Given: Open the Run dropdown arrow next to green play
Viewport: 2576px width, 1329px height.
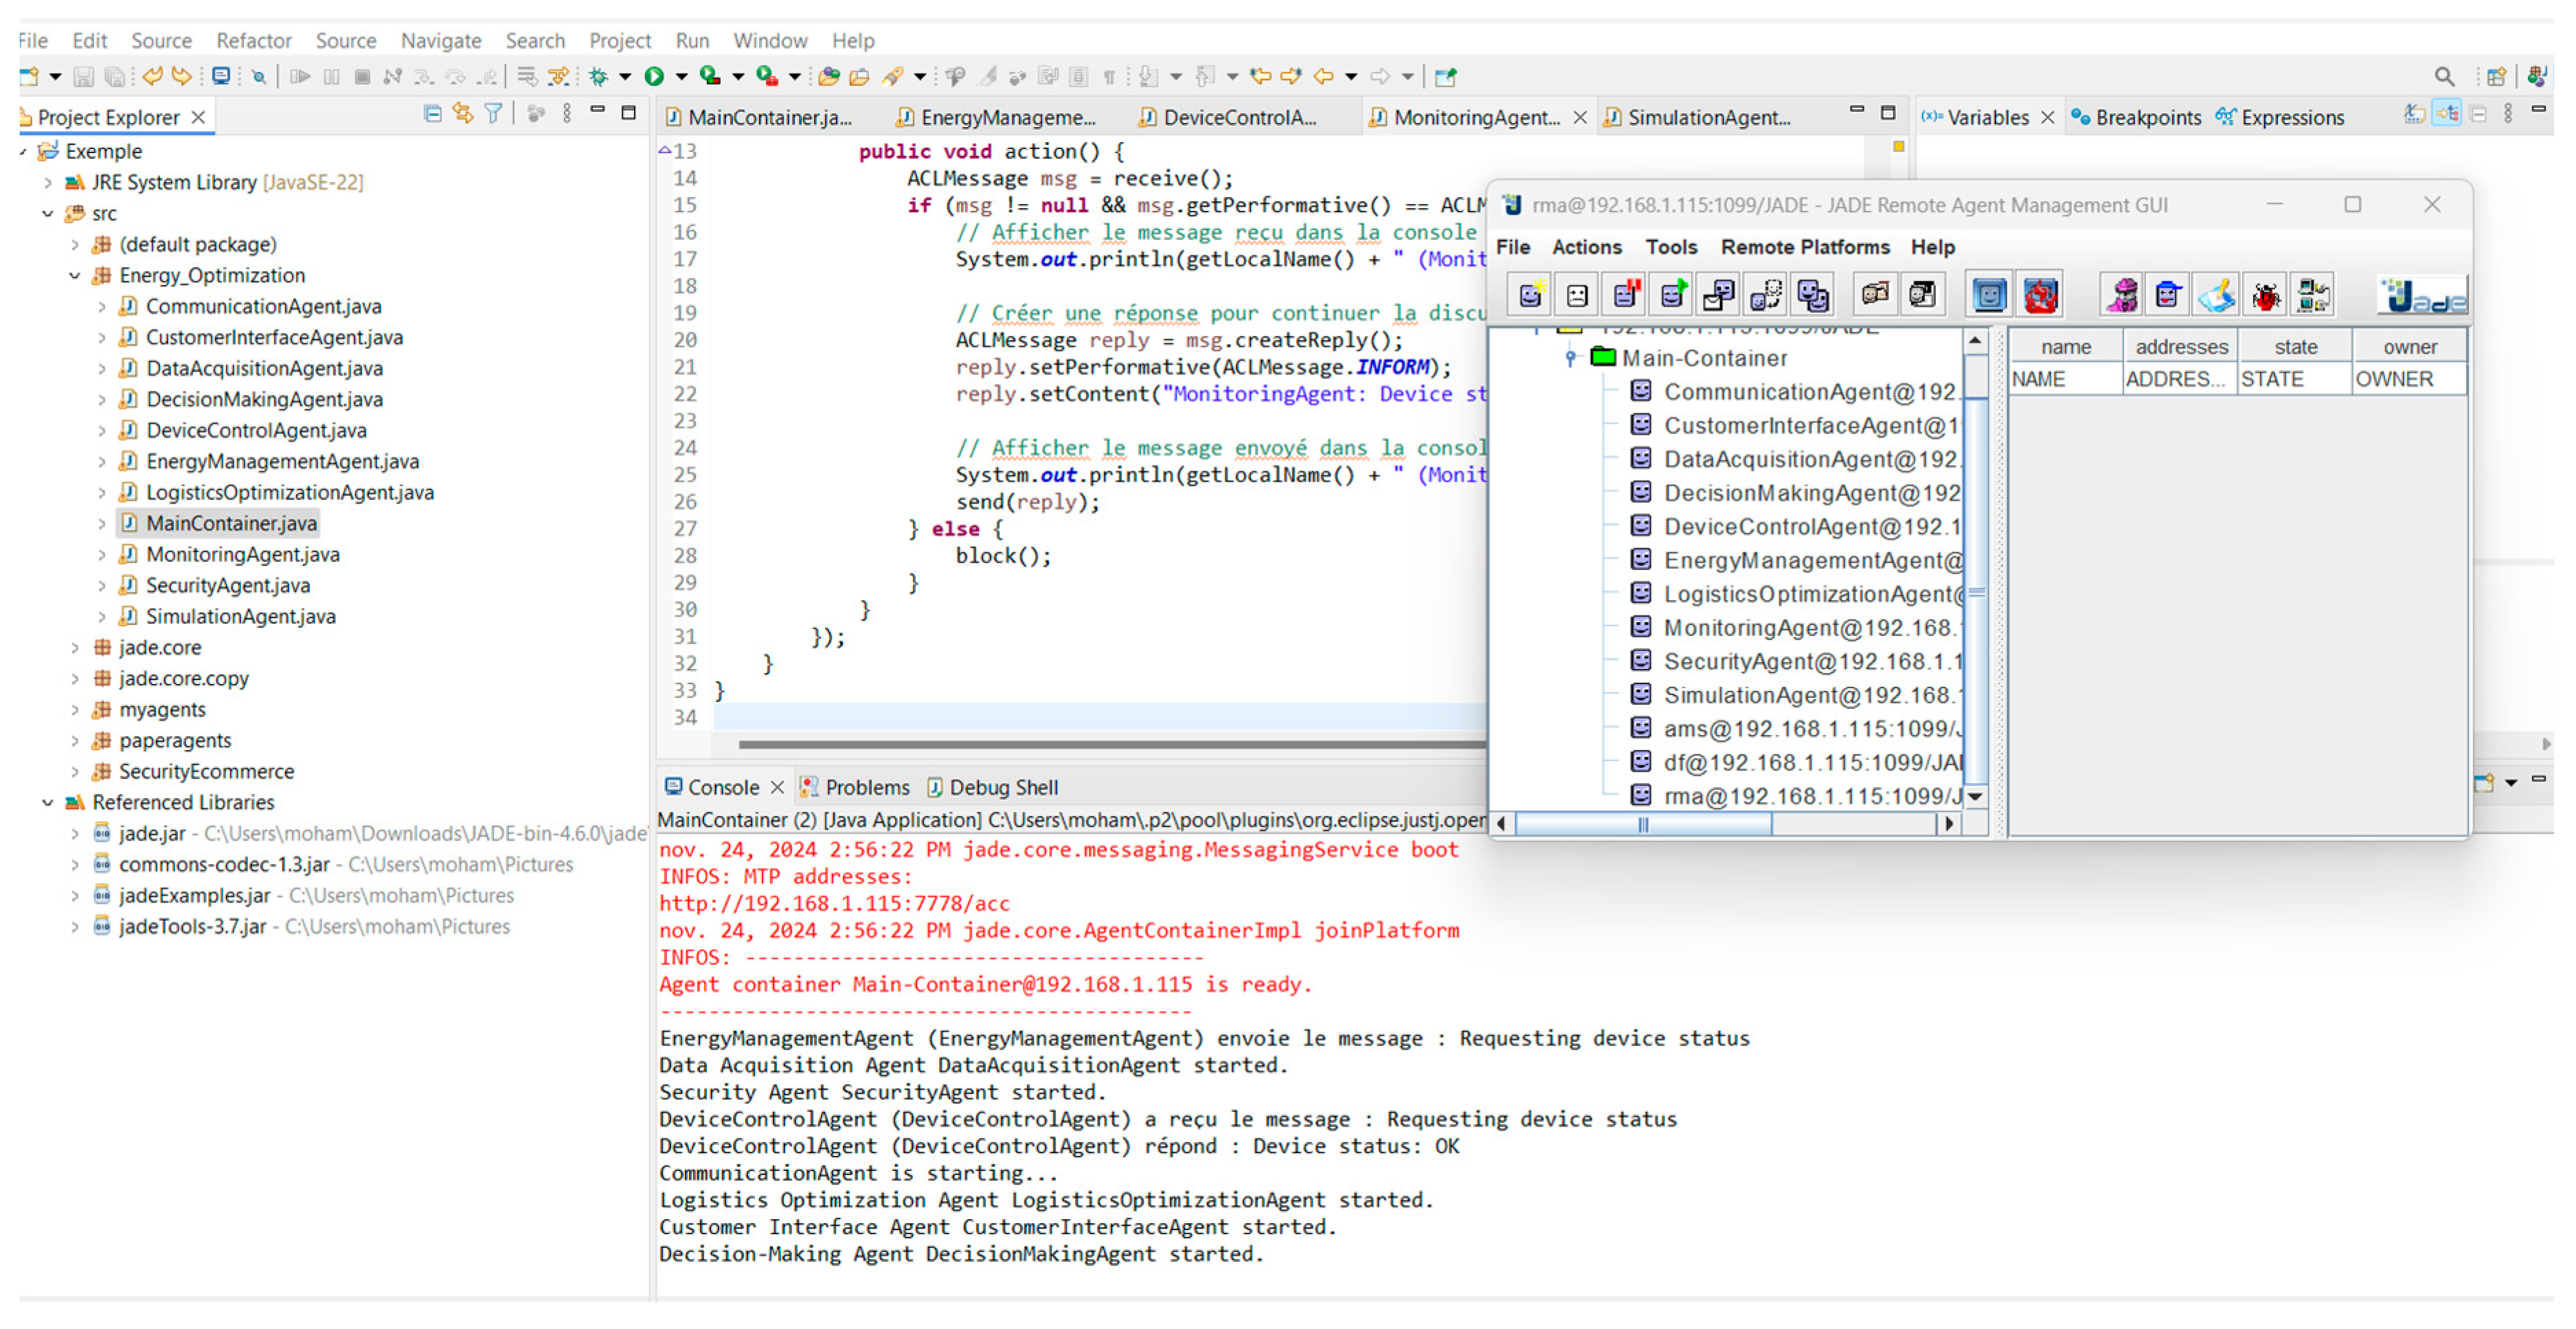Looking at the screenshot, I should pos(681,76).
